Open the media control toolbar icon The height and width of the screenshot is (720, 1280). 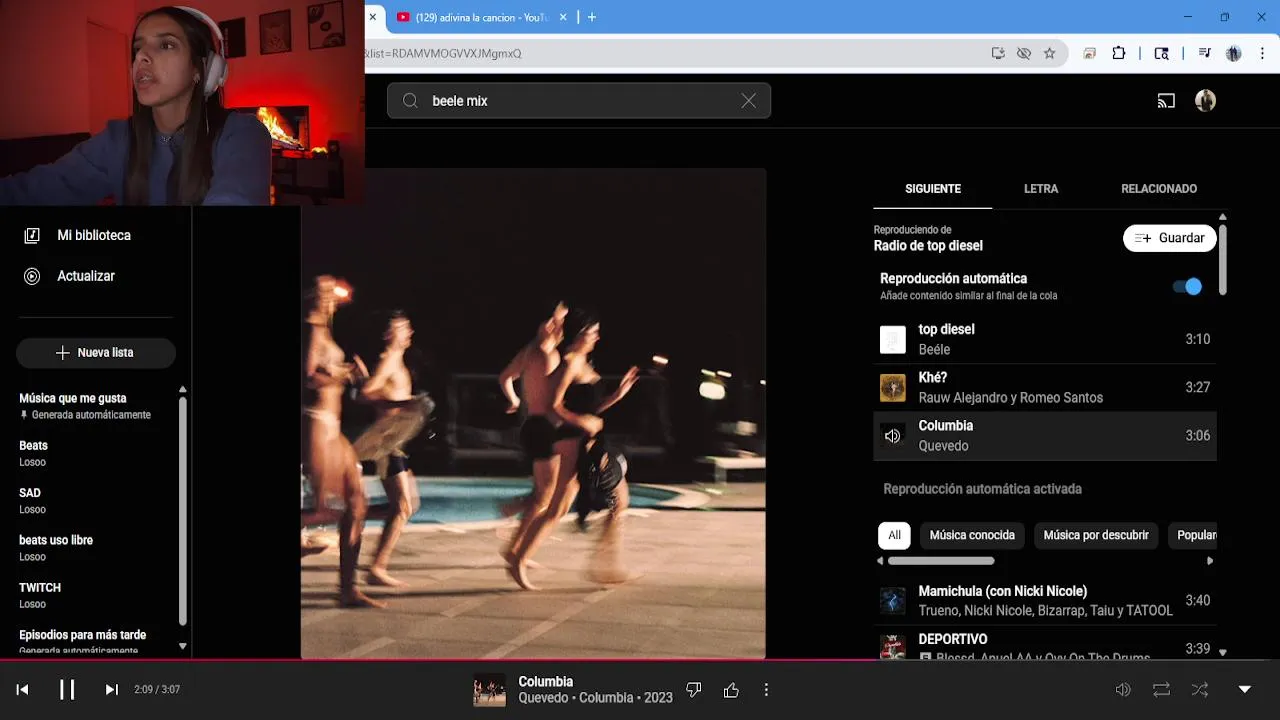pyautogui.click(x=1204, y=53)
